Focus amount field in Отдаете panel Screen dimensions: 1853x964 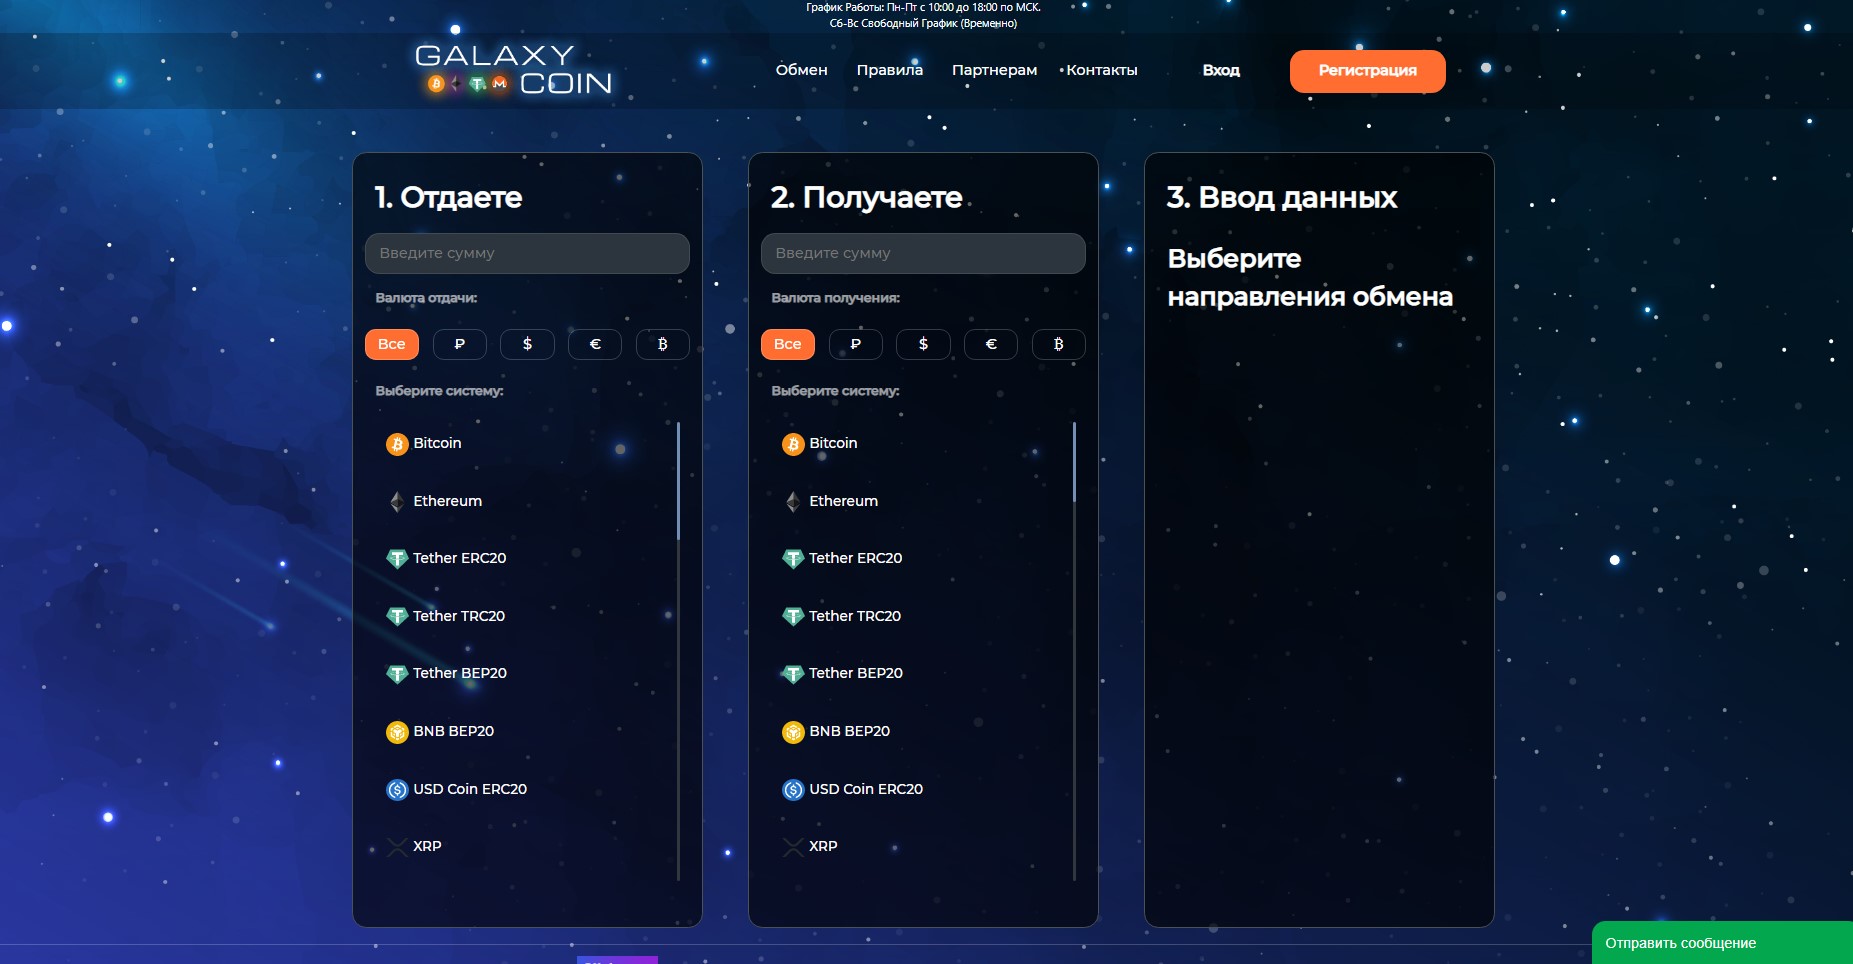pos(527,253)
